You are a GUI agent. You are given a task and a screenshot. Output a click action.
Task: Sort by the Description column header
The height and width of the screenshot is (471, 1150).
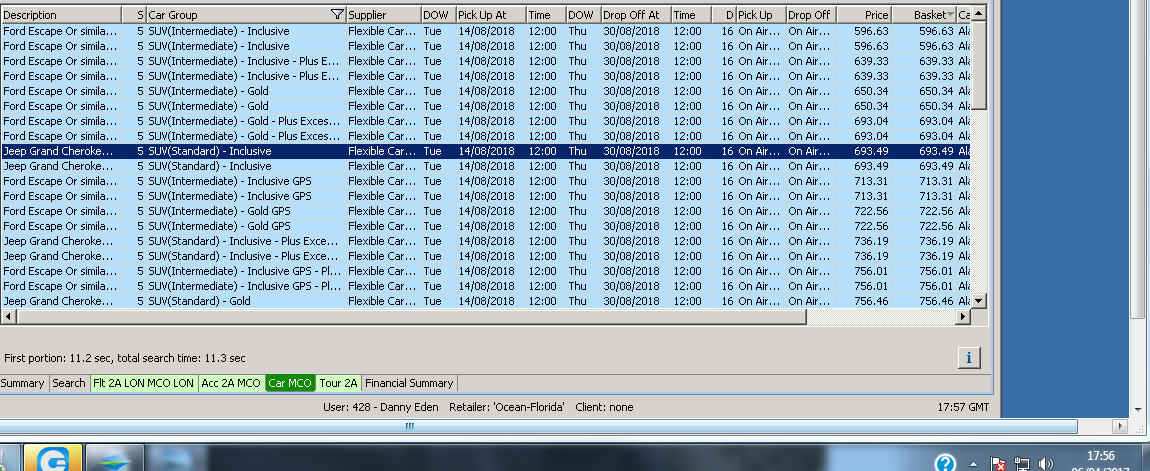coord(61,15)
